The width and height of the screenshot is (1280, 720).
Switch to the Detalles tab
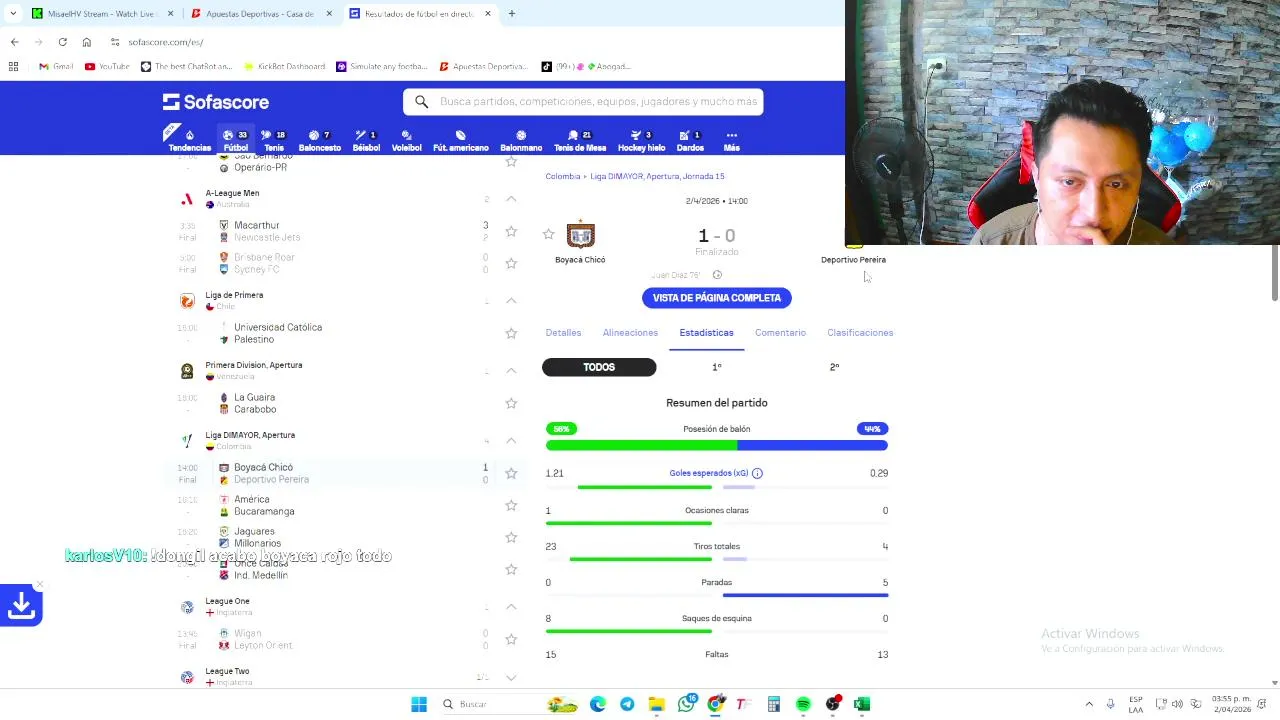pyautogui.click(x=563, y=332)
